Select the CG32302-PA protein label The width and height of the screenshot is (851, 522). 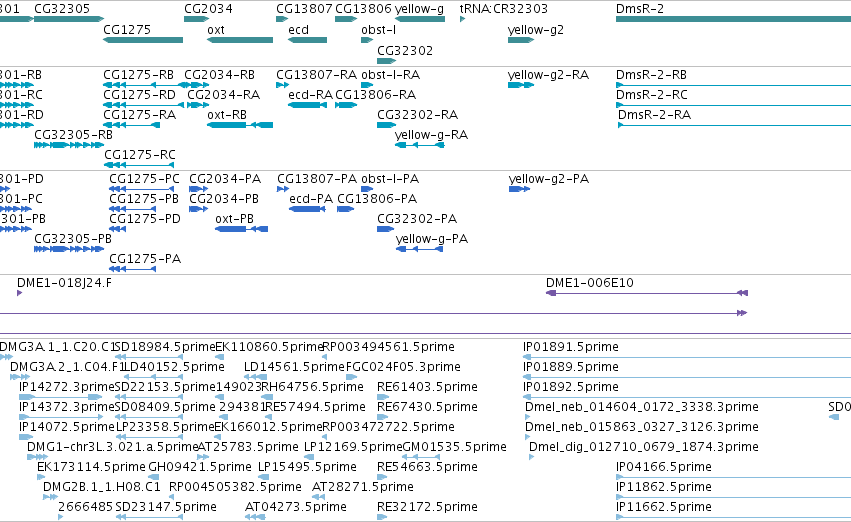(417, 219)
